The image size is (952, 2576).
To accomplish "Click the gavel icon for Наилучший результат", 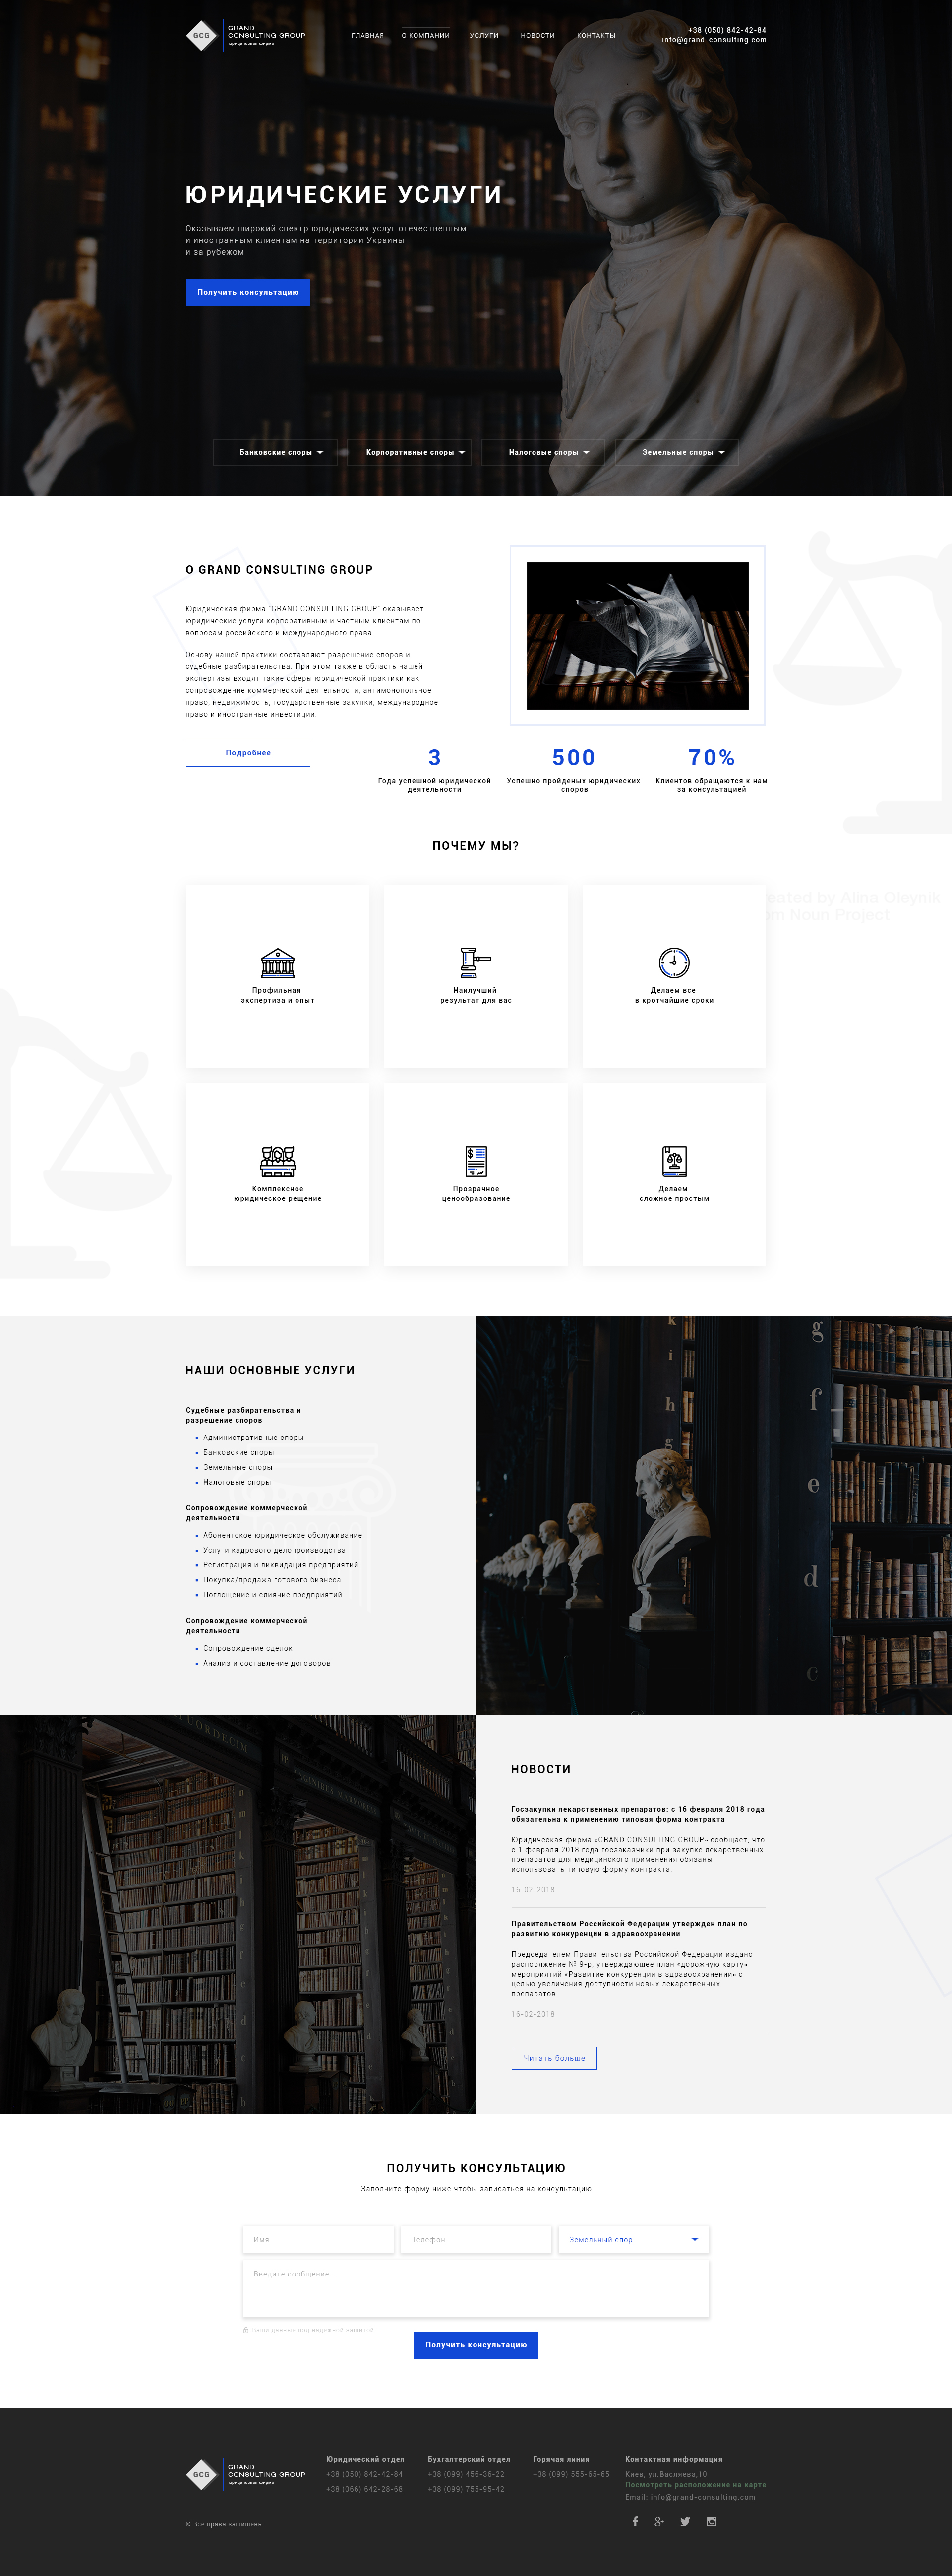I will pos(475,962).
